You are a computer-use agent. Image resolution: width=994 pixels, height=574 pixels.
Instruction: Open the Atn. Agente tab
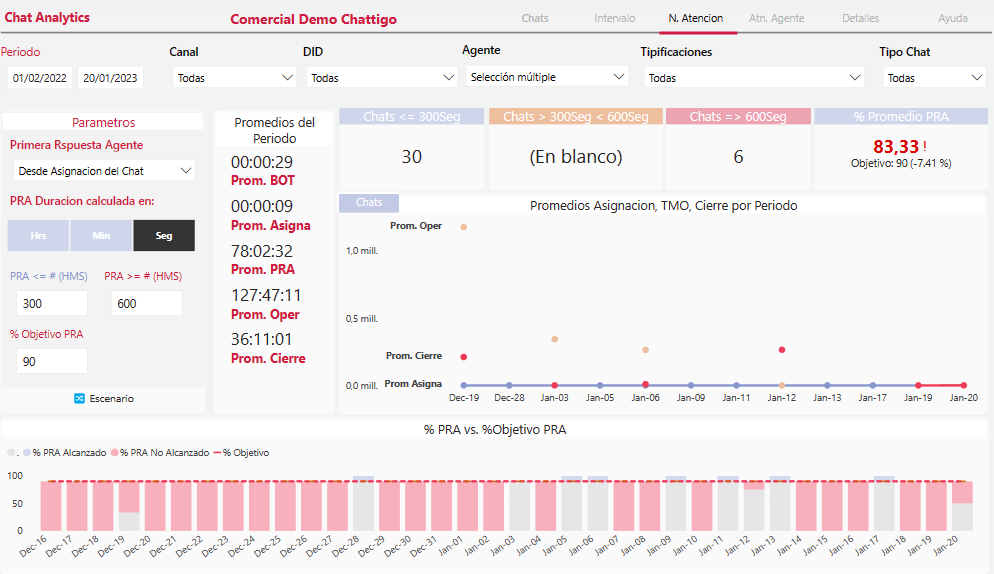click(x=777, y=18)
